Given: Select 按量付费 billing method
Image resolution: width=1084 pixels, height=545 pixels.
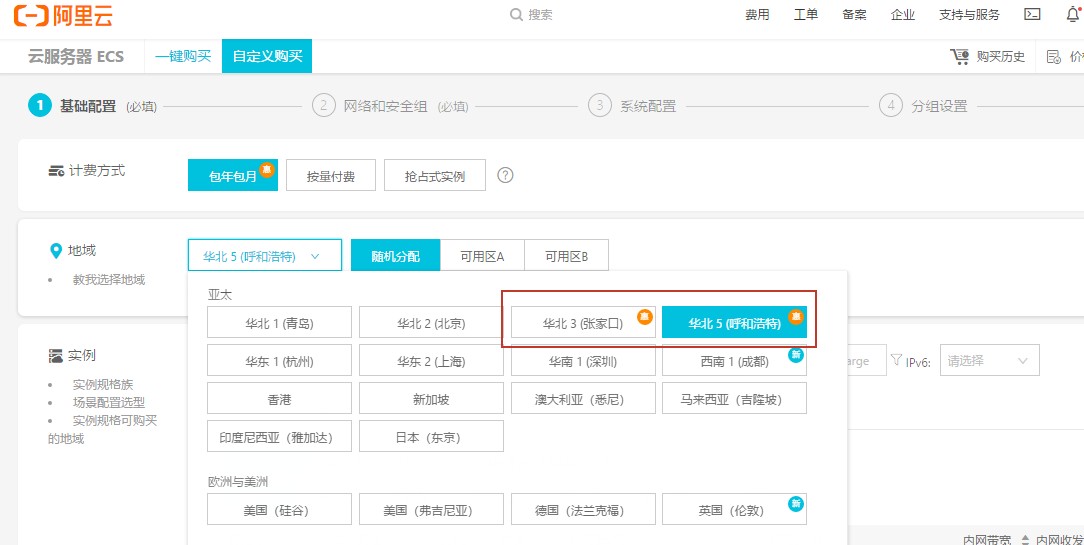Looking at the screenshot, I should tap(330, 175).
